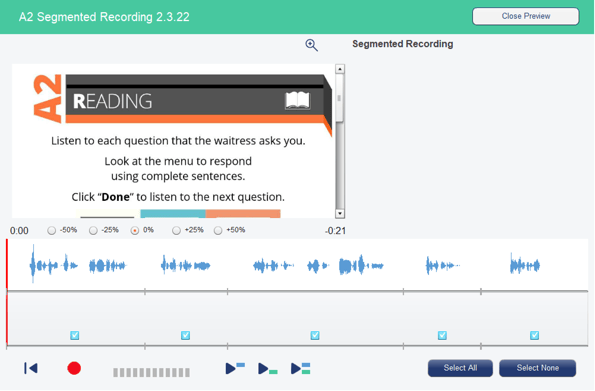
Task: Click the 0:00 elapsed time label
Action: tap(19, 231)
